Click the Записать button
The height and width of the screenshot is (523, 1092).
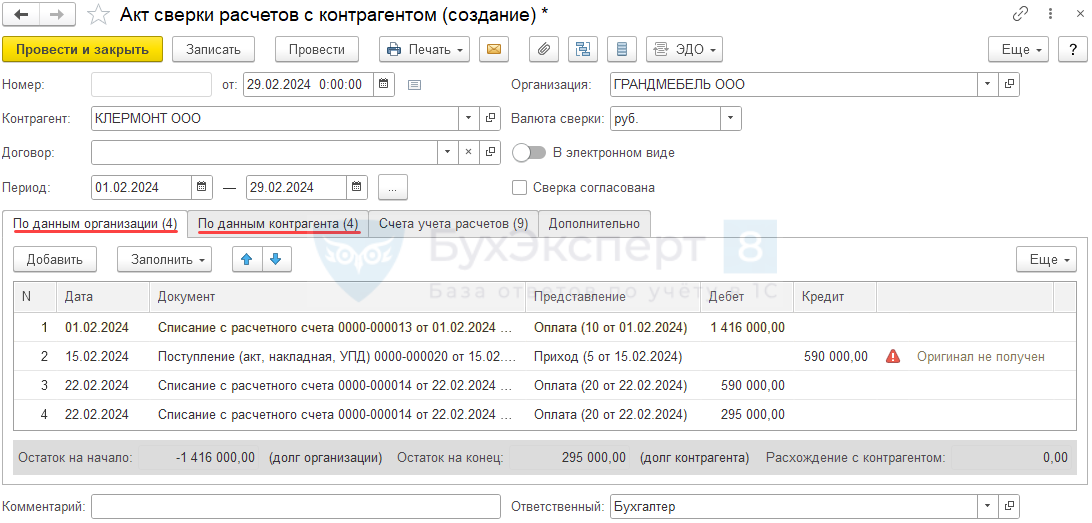[x=213, y=49]
